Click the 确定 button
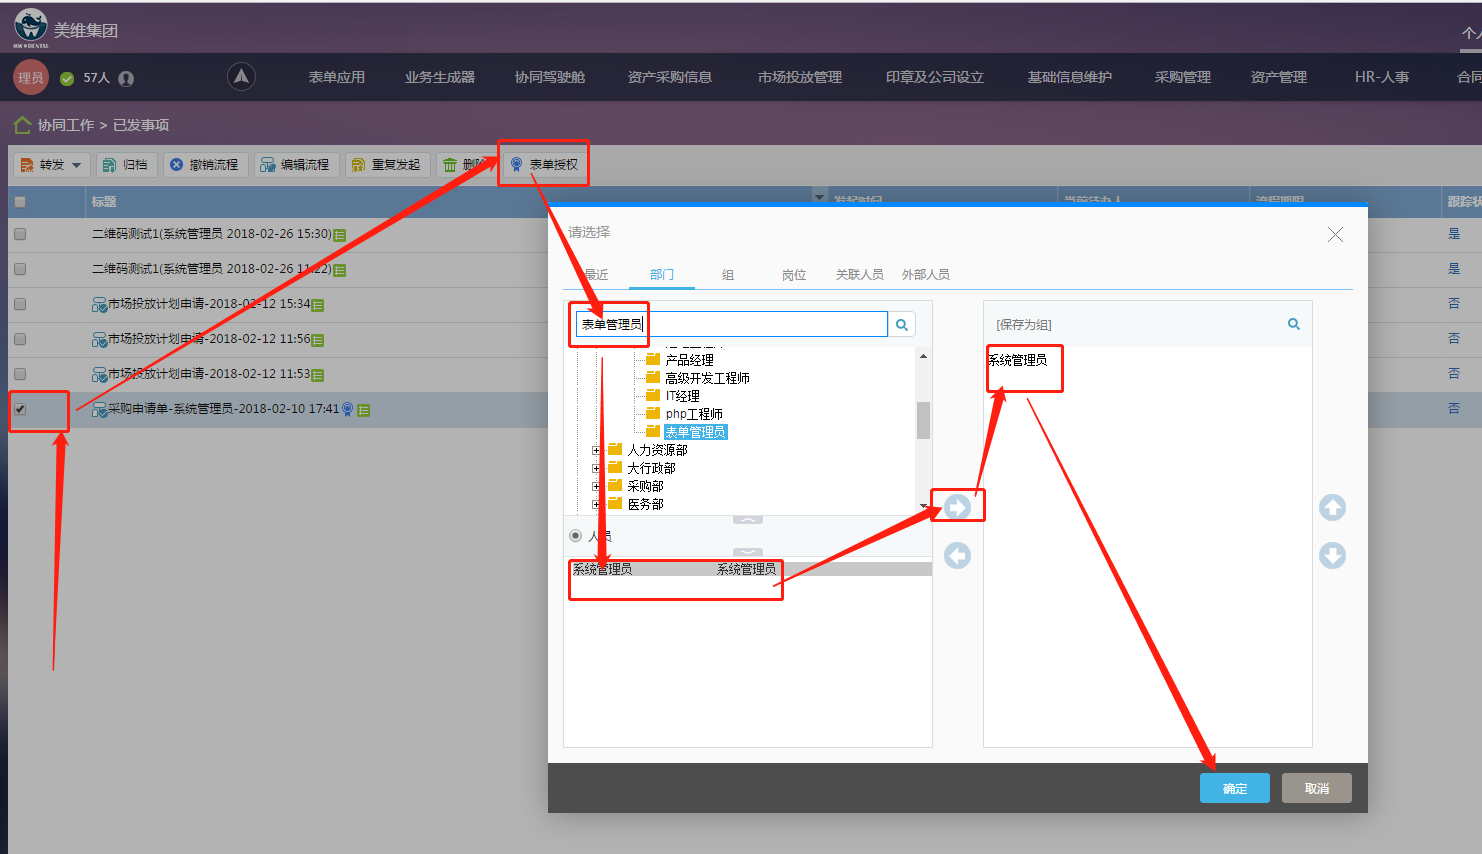 pyautogui.click(x=1234, y=788)
